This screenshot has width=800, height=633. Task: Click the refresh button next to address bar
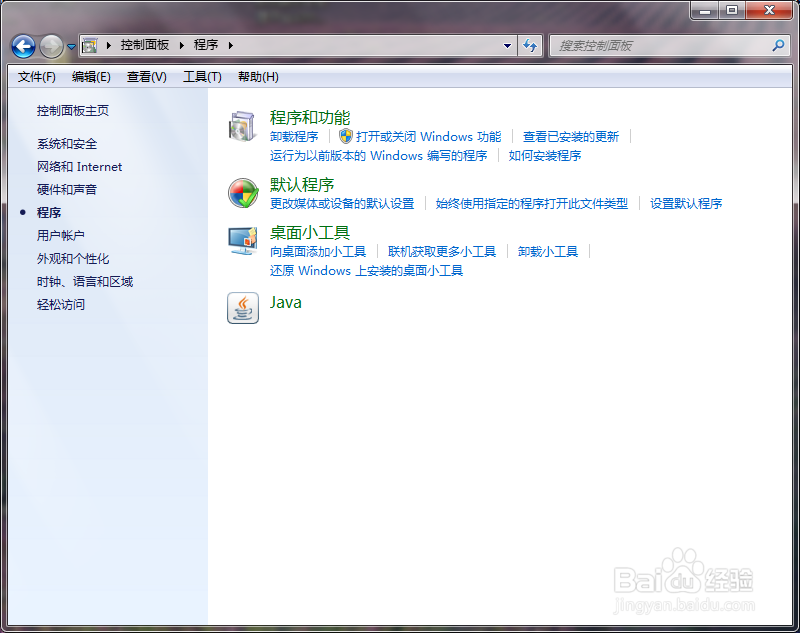click(530, 45)
